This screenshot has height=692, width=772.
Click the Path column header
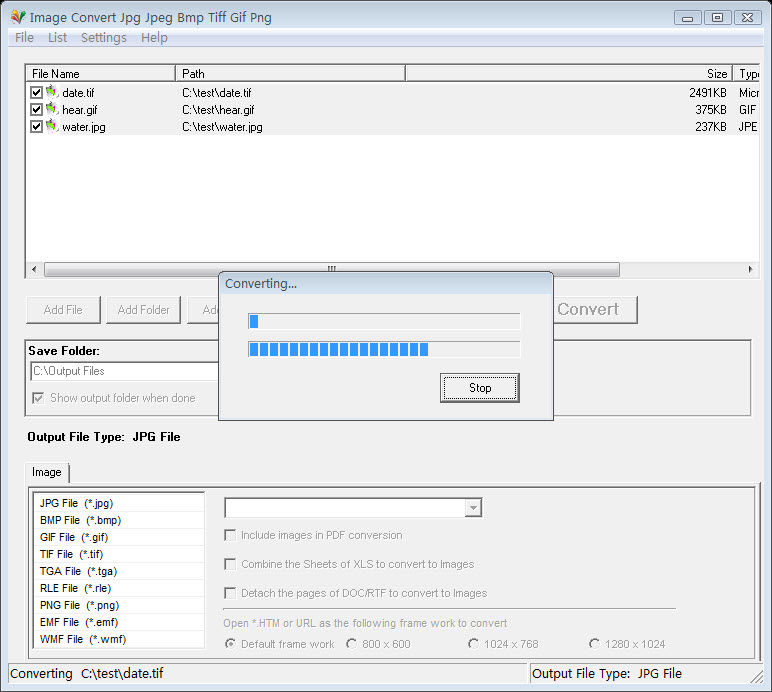point(290,74)
